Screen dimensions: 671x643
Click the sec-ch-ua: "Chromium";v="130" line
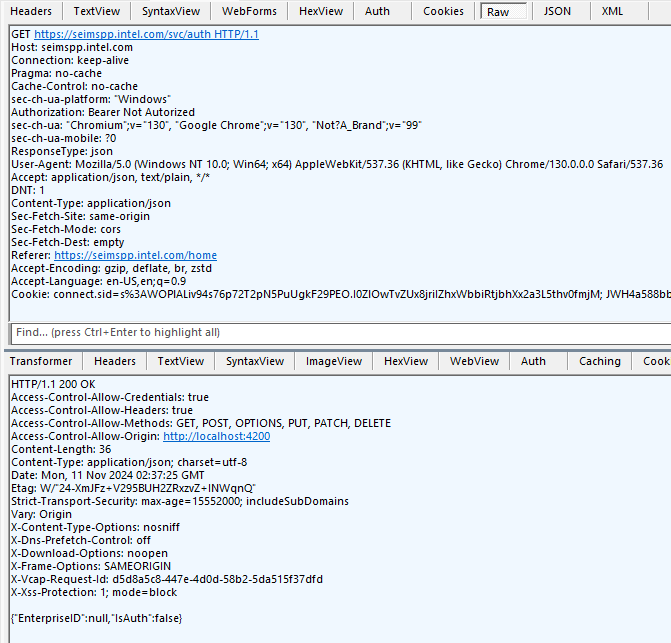click(217, 125)
